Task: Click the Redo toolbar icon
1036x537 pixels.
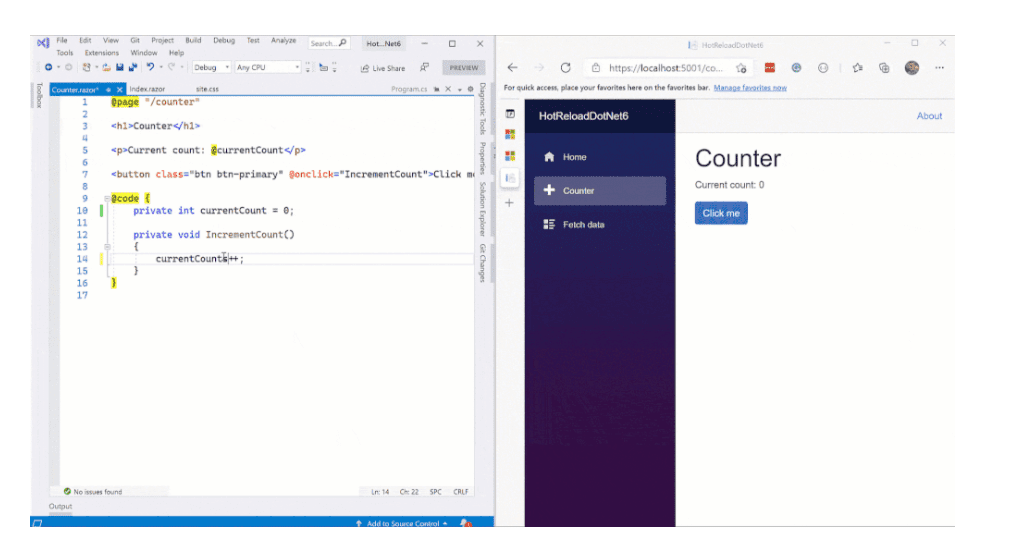Action: (x=171, y=67)
